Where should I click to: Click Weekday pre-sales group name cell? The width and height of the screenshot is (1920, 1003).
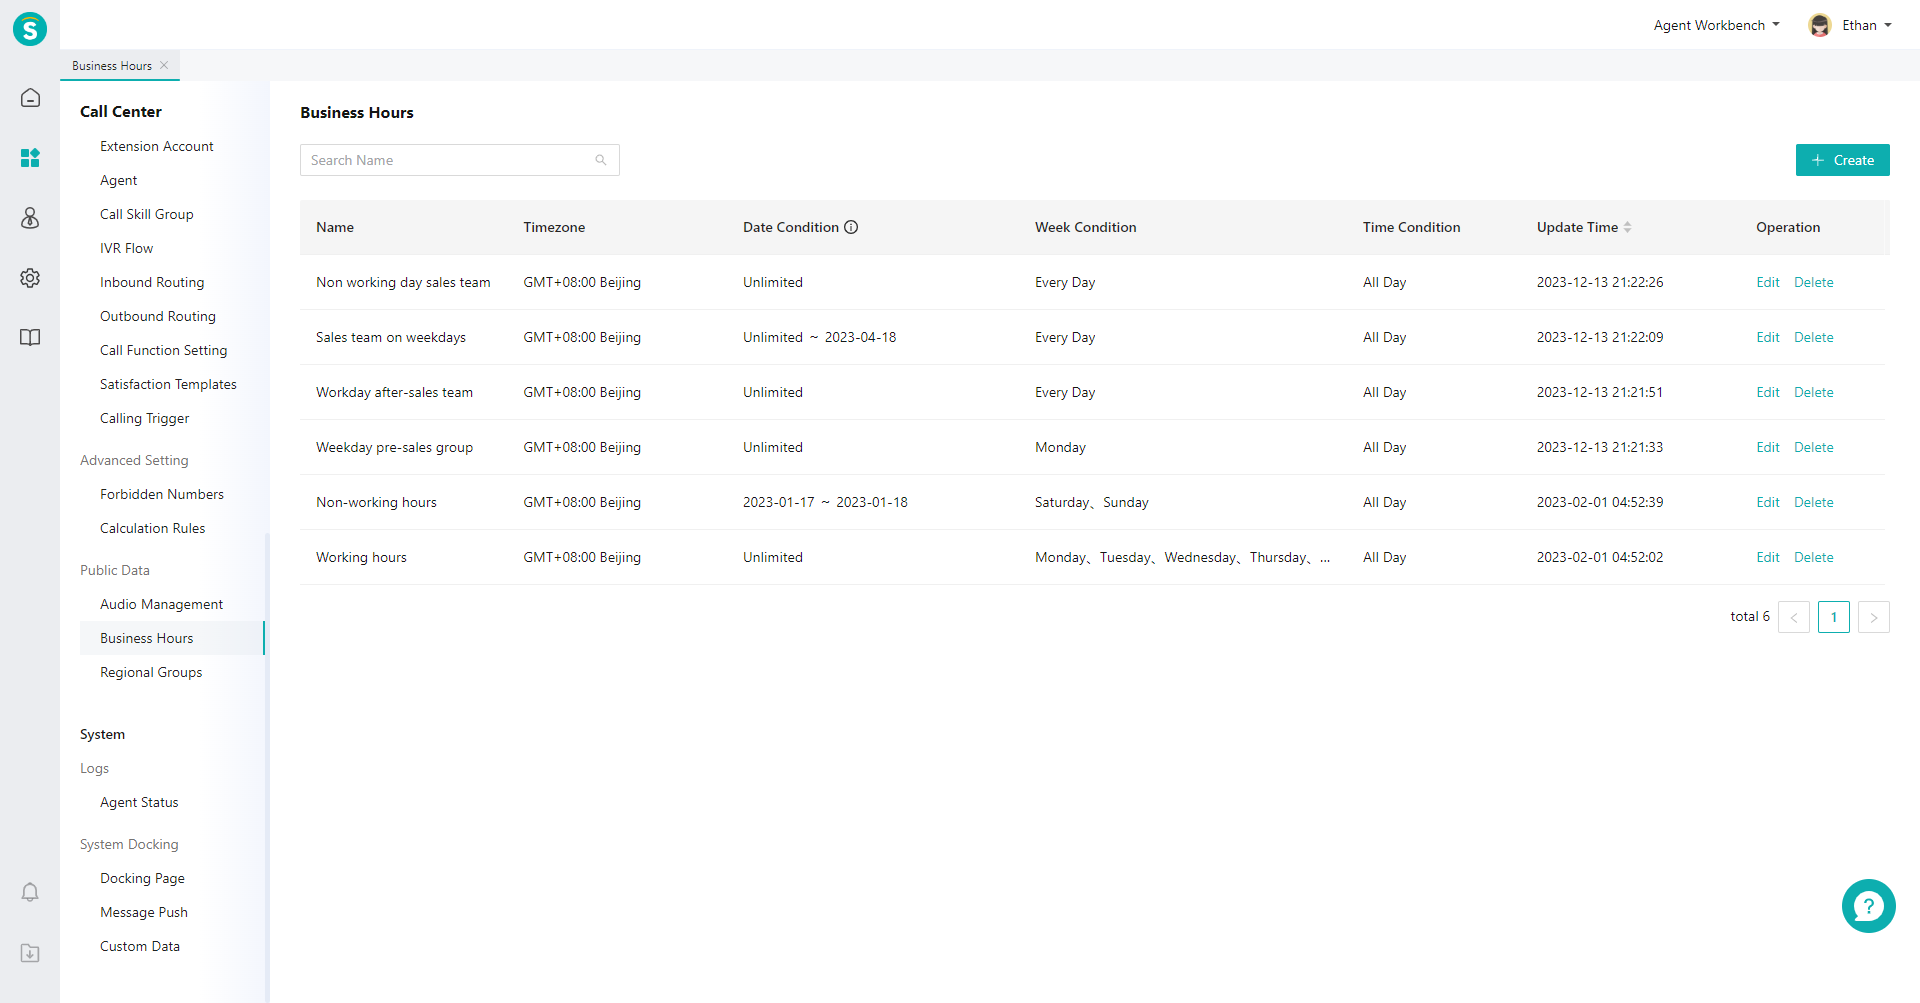(x=395, y=447)
